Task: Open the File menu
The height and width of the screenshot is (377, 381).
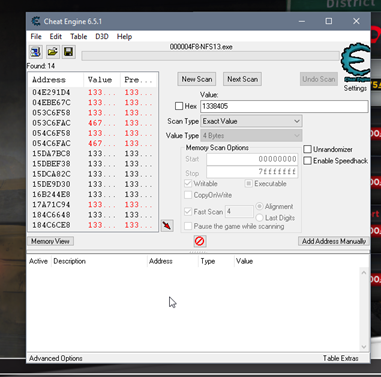Action: (36, 37)
